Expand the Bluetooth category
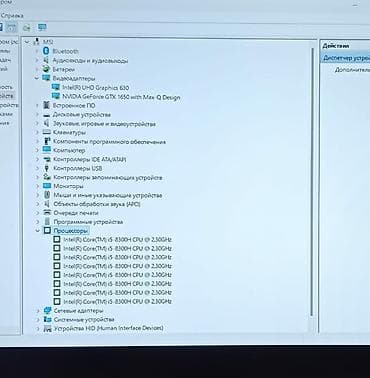 [37, 51]
